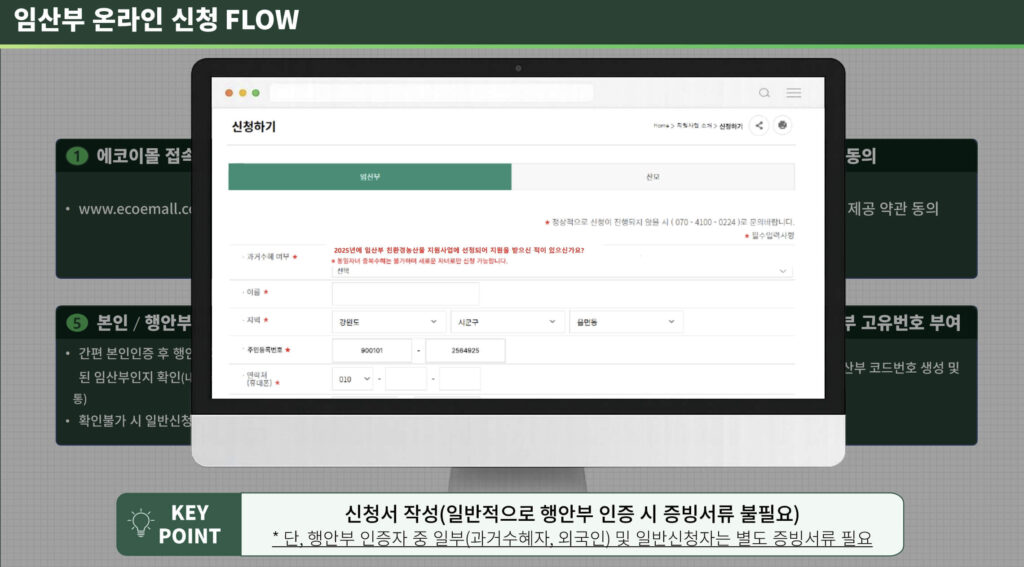Click the 주민등록번호 field label
Image resolution: width=1024 pixels, height=567 pixels.
[x=268, y=350]
